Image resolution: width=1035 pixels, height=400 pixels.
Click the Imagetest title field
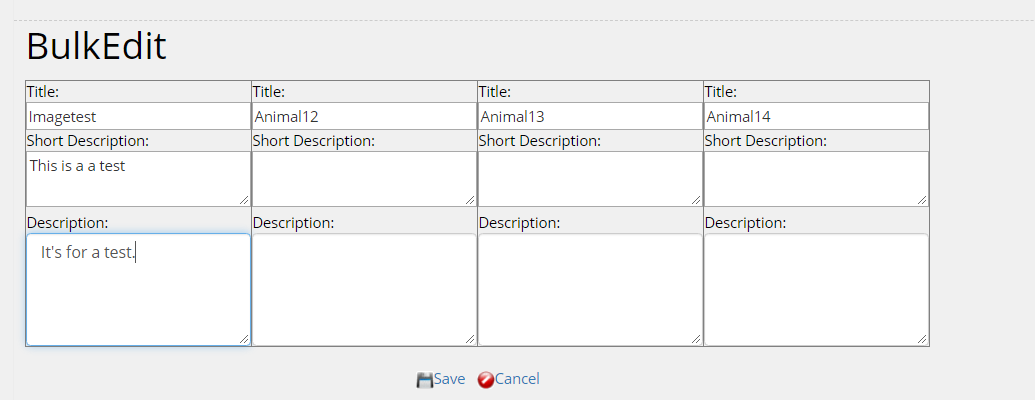tap(138, 116)
